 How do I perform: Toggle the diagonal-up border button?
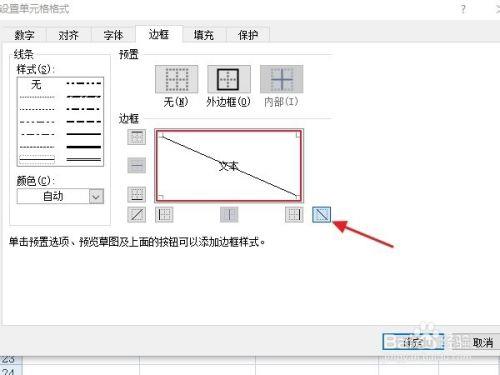click(x=137, y=215)
